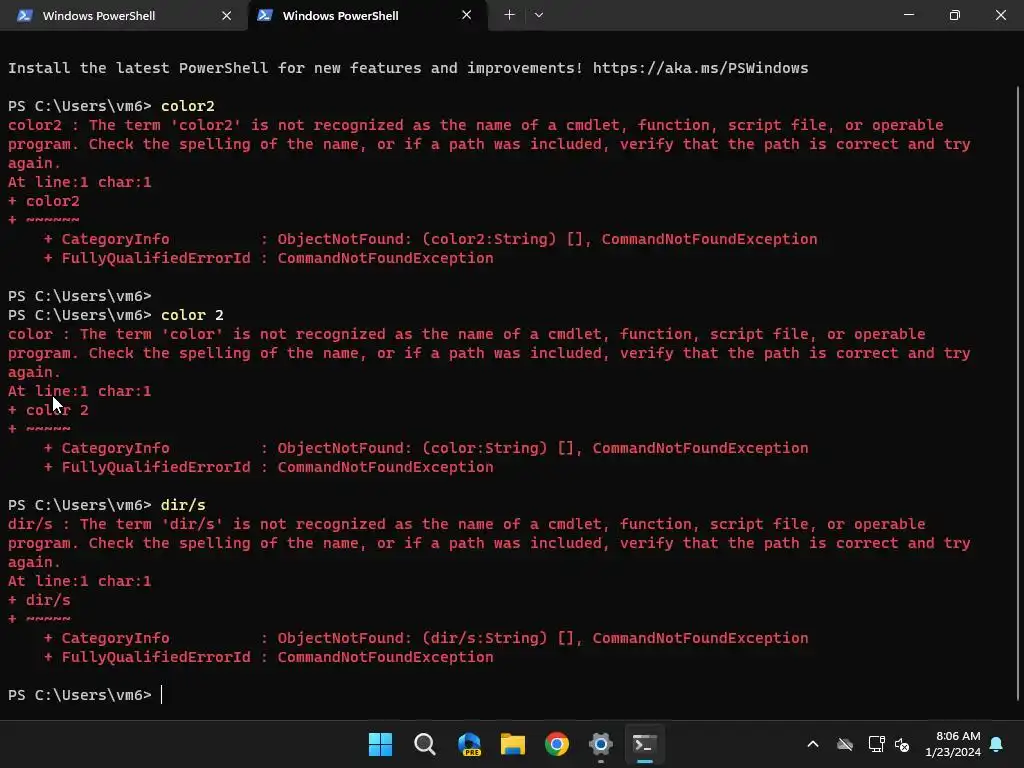Screen dimensions: 1024x768
Task: Click the PowerShell icon on the active tab
Action: [264, 15]
